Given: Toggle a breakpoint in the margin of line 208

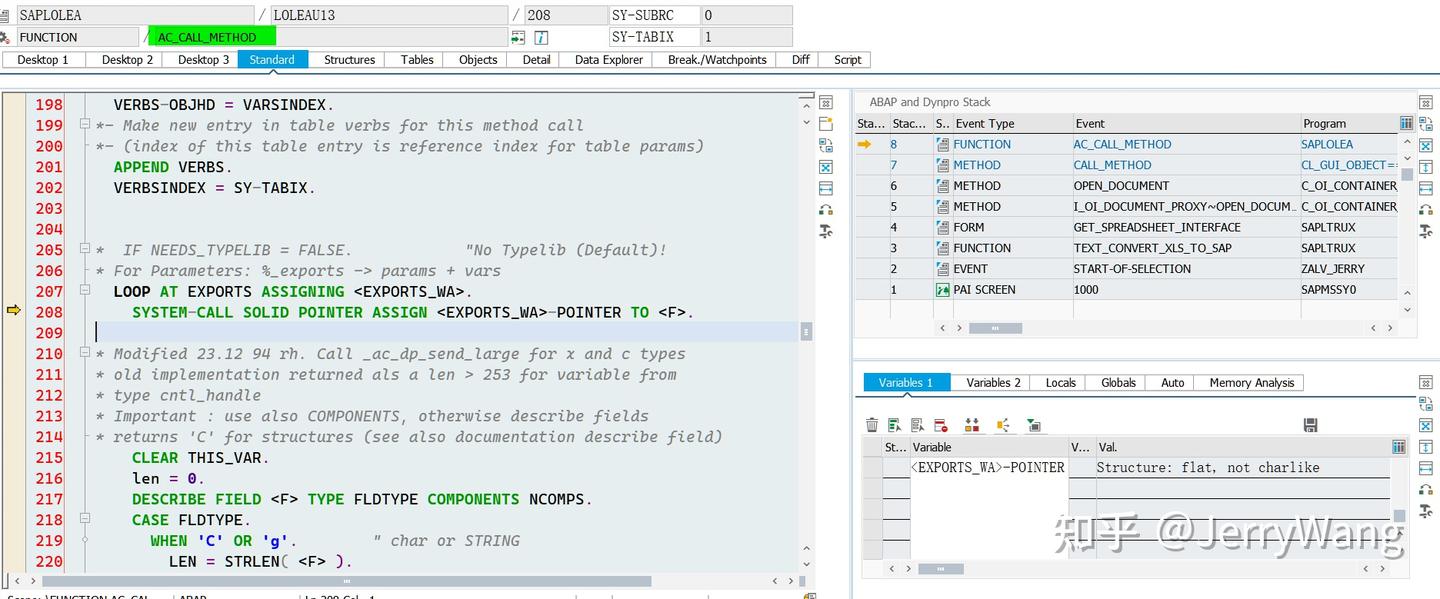Looking at the screenshot, I should tap(14, 312).
